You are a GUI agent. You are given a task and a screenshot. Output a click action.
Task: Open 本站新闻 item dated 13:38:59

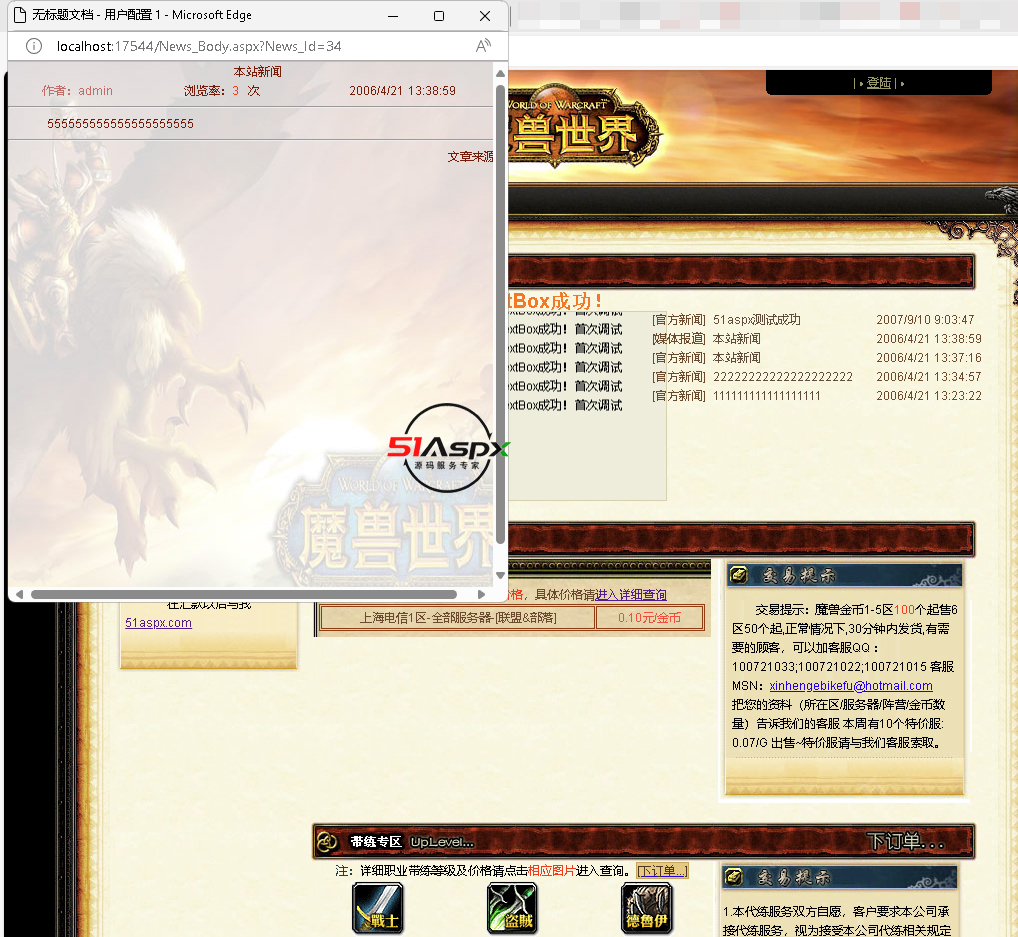(737, 339)
